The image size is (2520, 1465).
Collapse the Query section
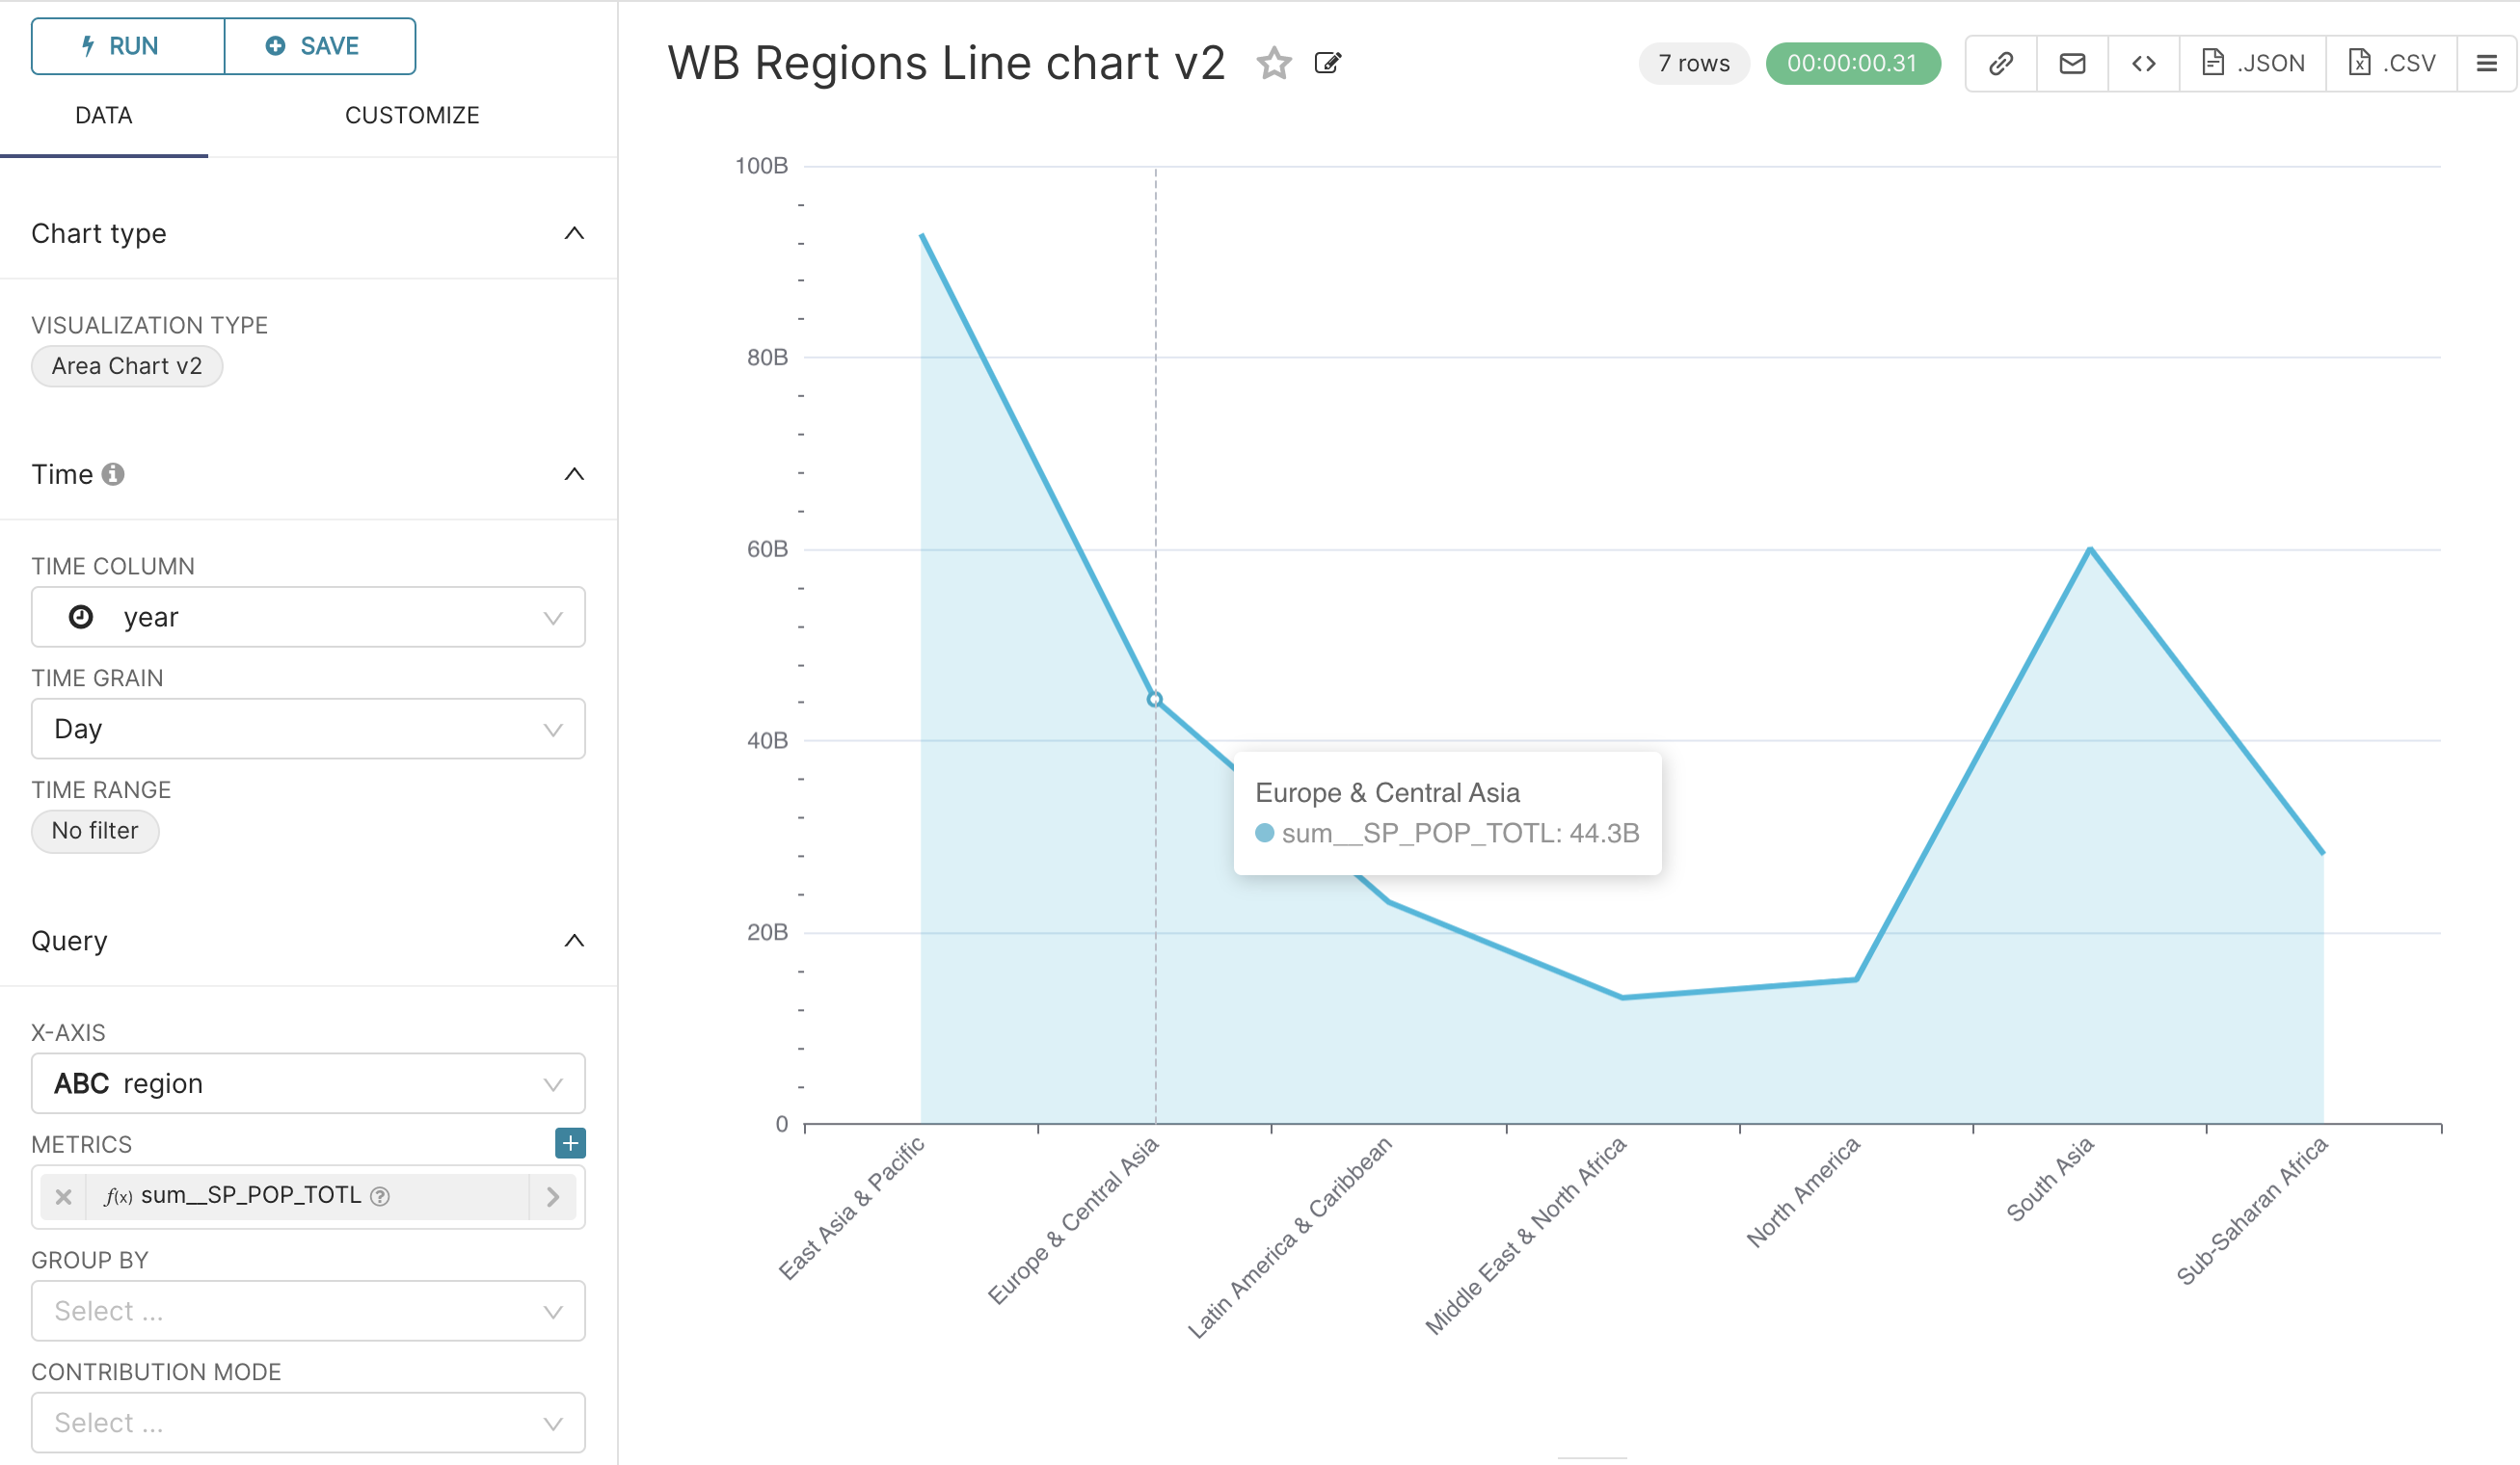click(x=574, y=941)
